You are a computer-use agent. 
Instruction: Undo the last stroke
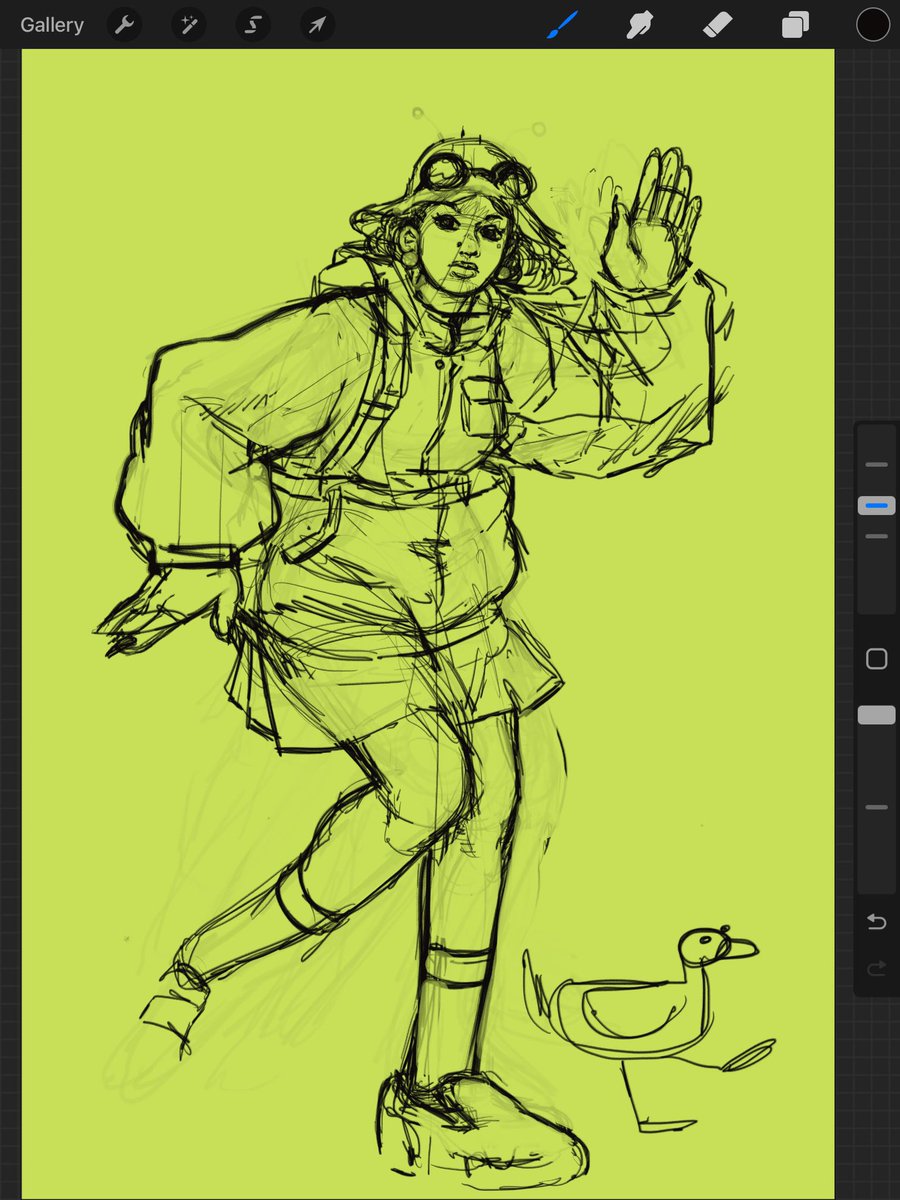tap(876, 922)
